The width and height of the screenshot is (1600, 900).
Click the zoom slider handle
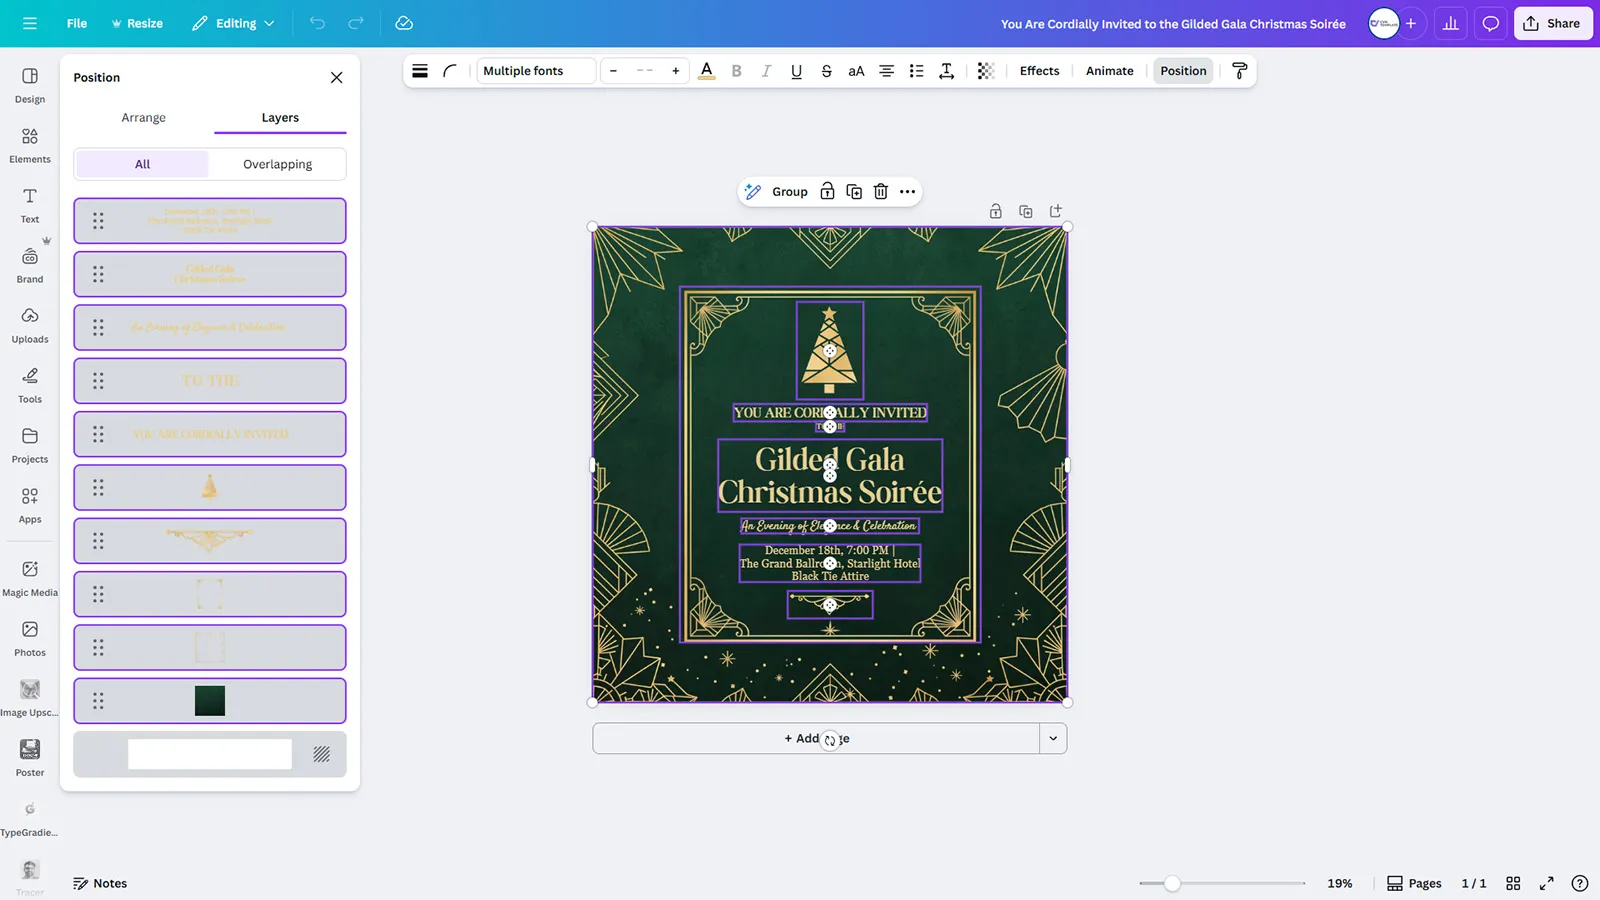1172,883
